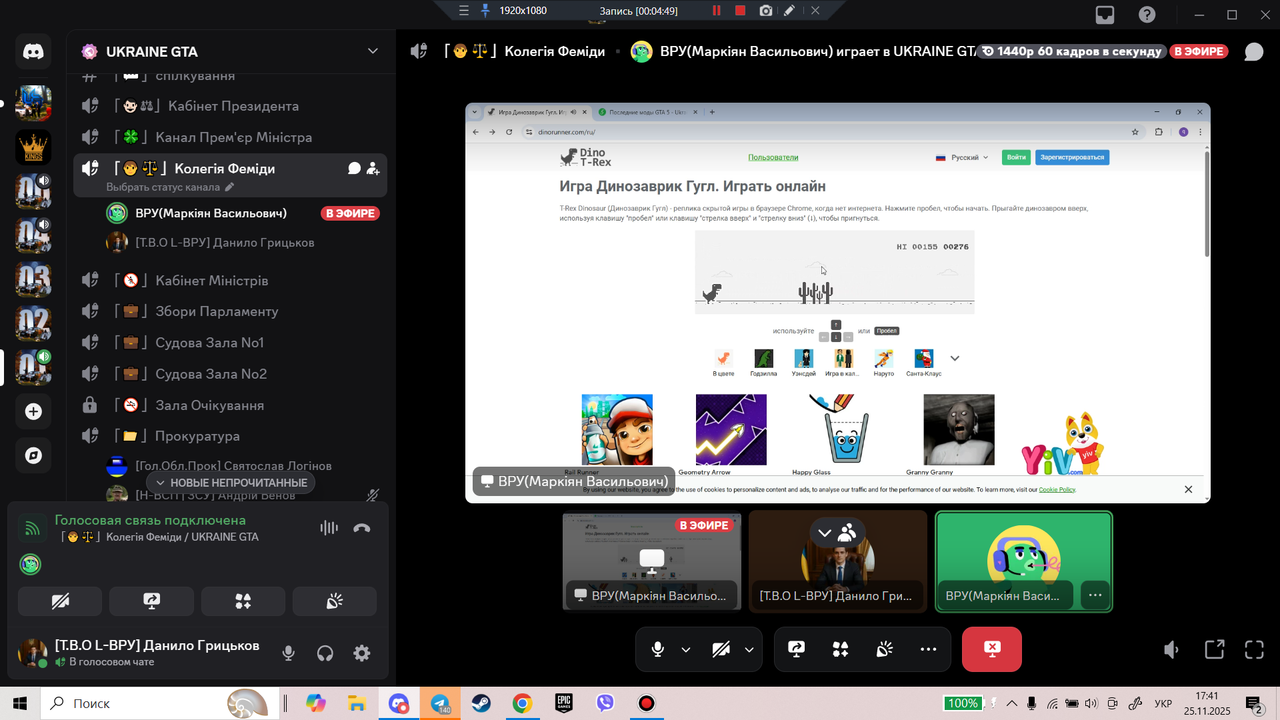1280x720 pixels.
Task: Join Збори Парламенту voice channel
Action: 230,311
